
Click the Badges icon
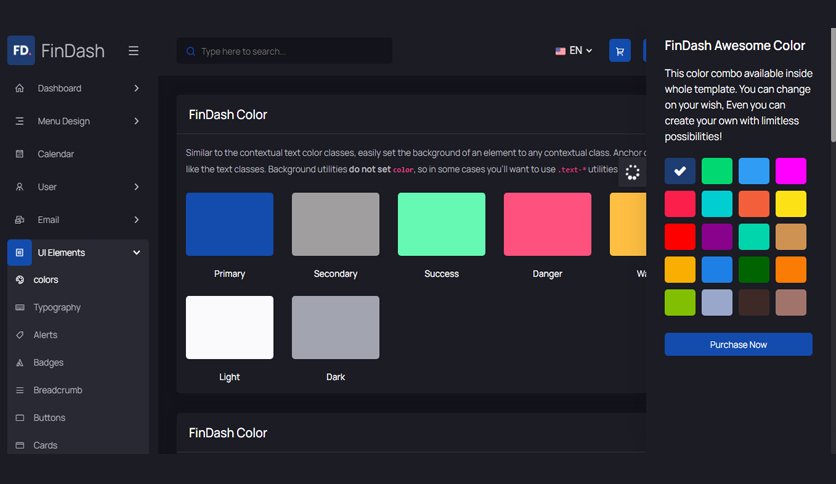click(x=20, y=362)
